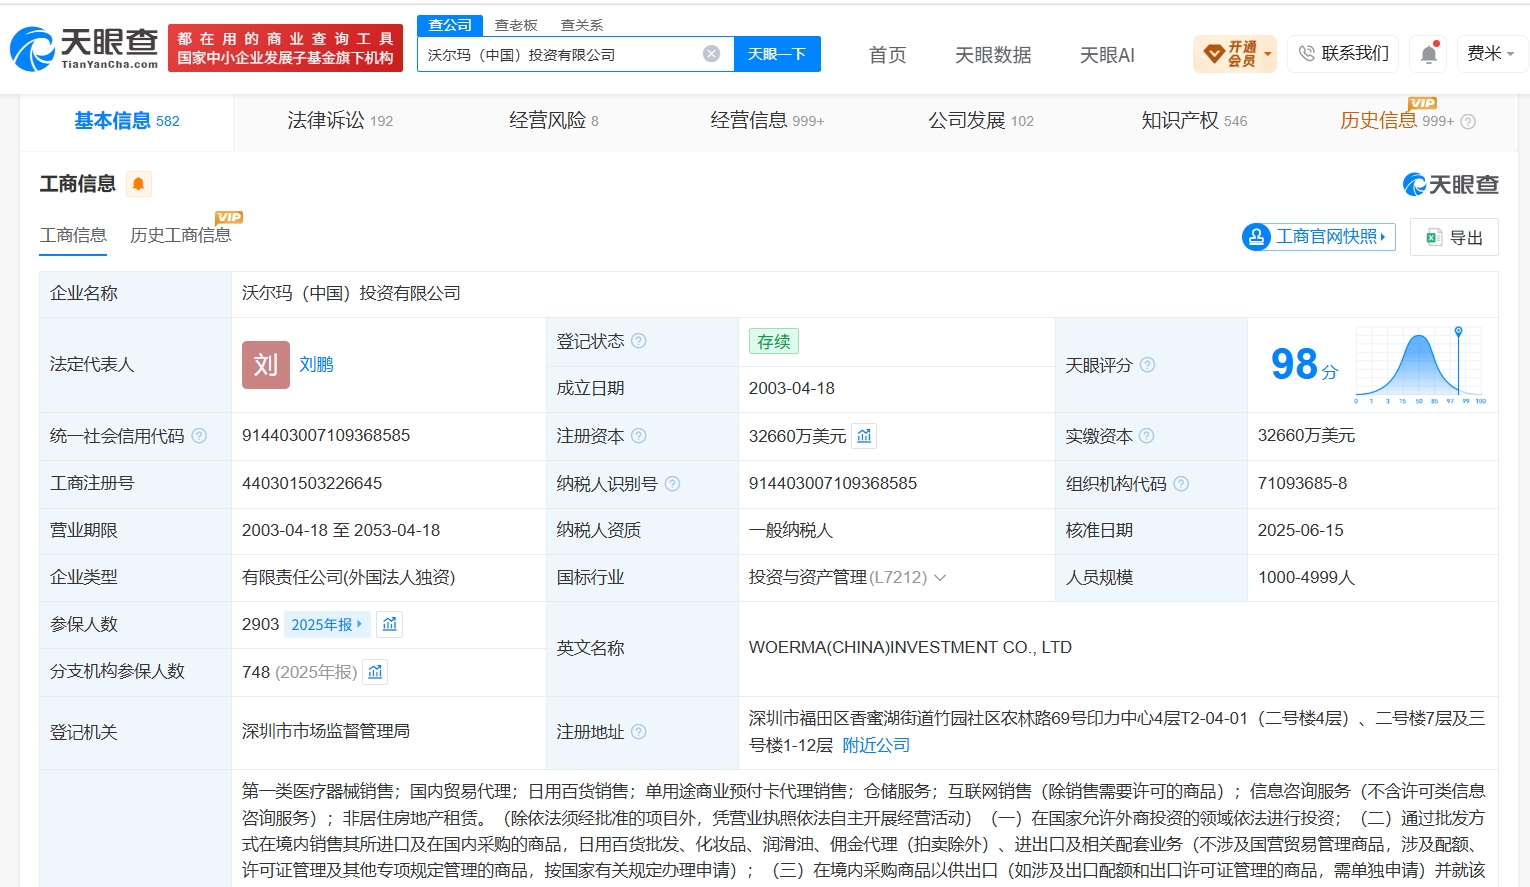Image resolution: width=1530 pixels, height=887 pixels.
Task: Go to 首页 in navigation
Action: click(888, 55)
